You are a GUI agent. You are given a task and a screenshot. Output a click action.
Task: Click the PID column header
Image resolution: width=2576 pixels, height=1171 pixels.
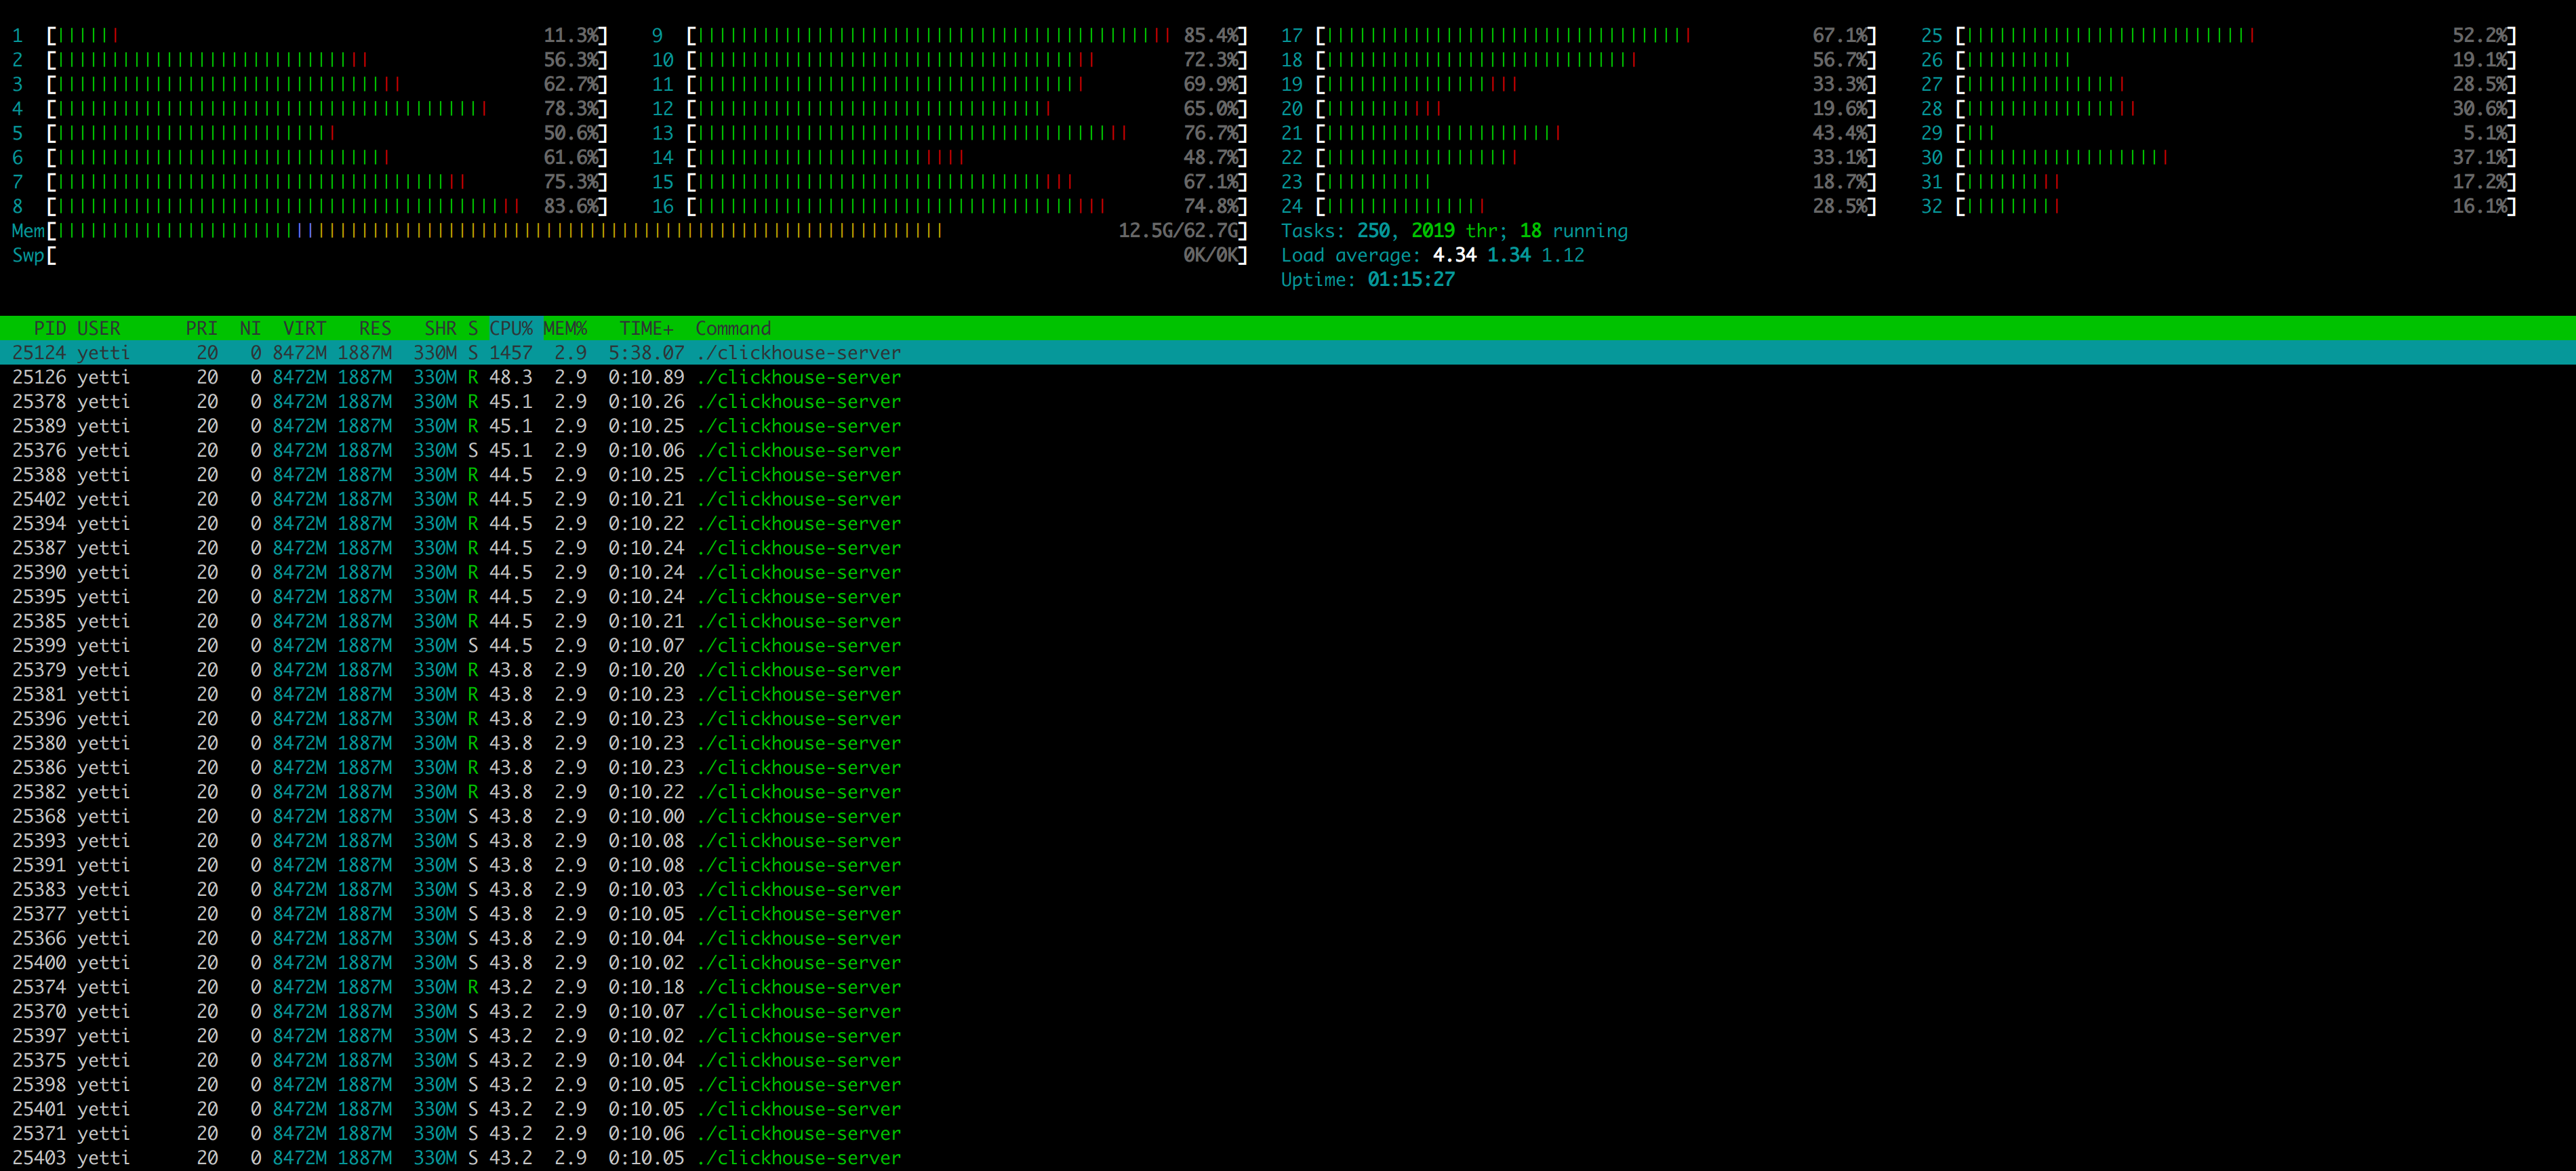pyautogui.click(x=49, y=328)
